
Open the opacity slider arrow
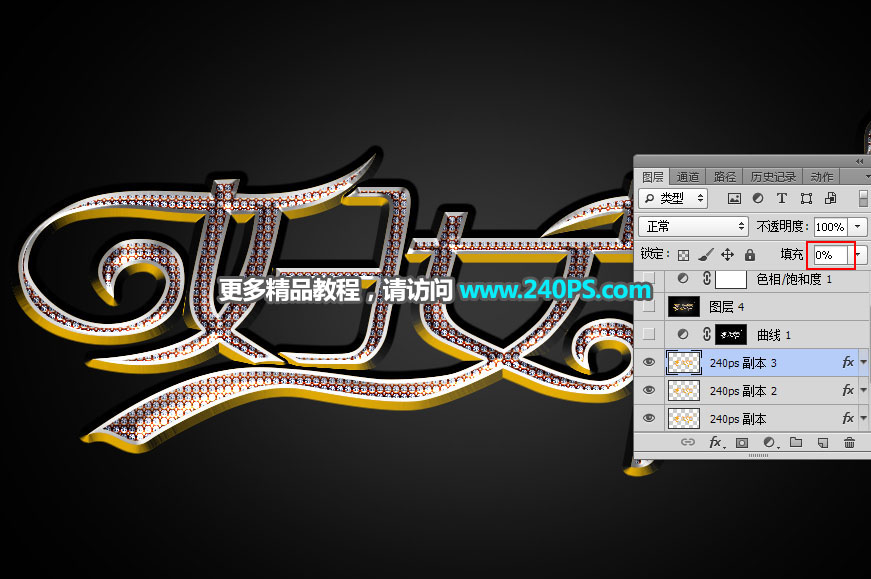(x=858, y=227)
